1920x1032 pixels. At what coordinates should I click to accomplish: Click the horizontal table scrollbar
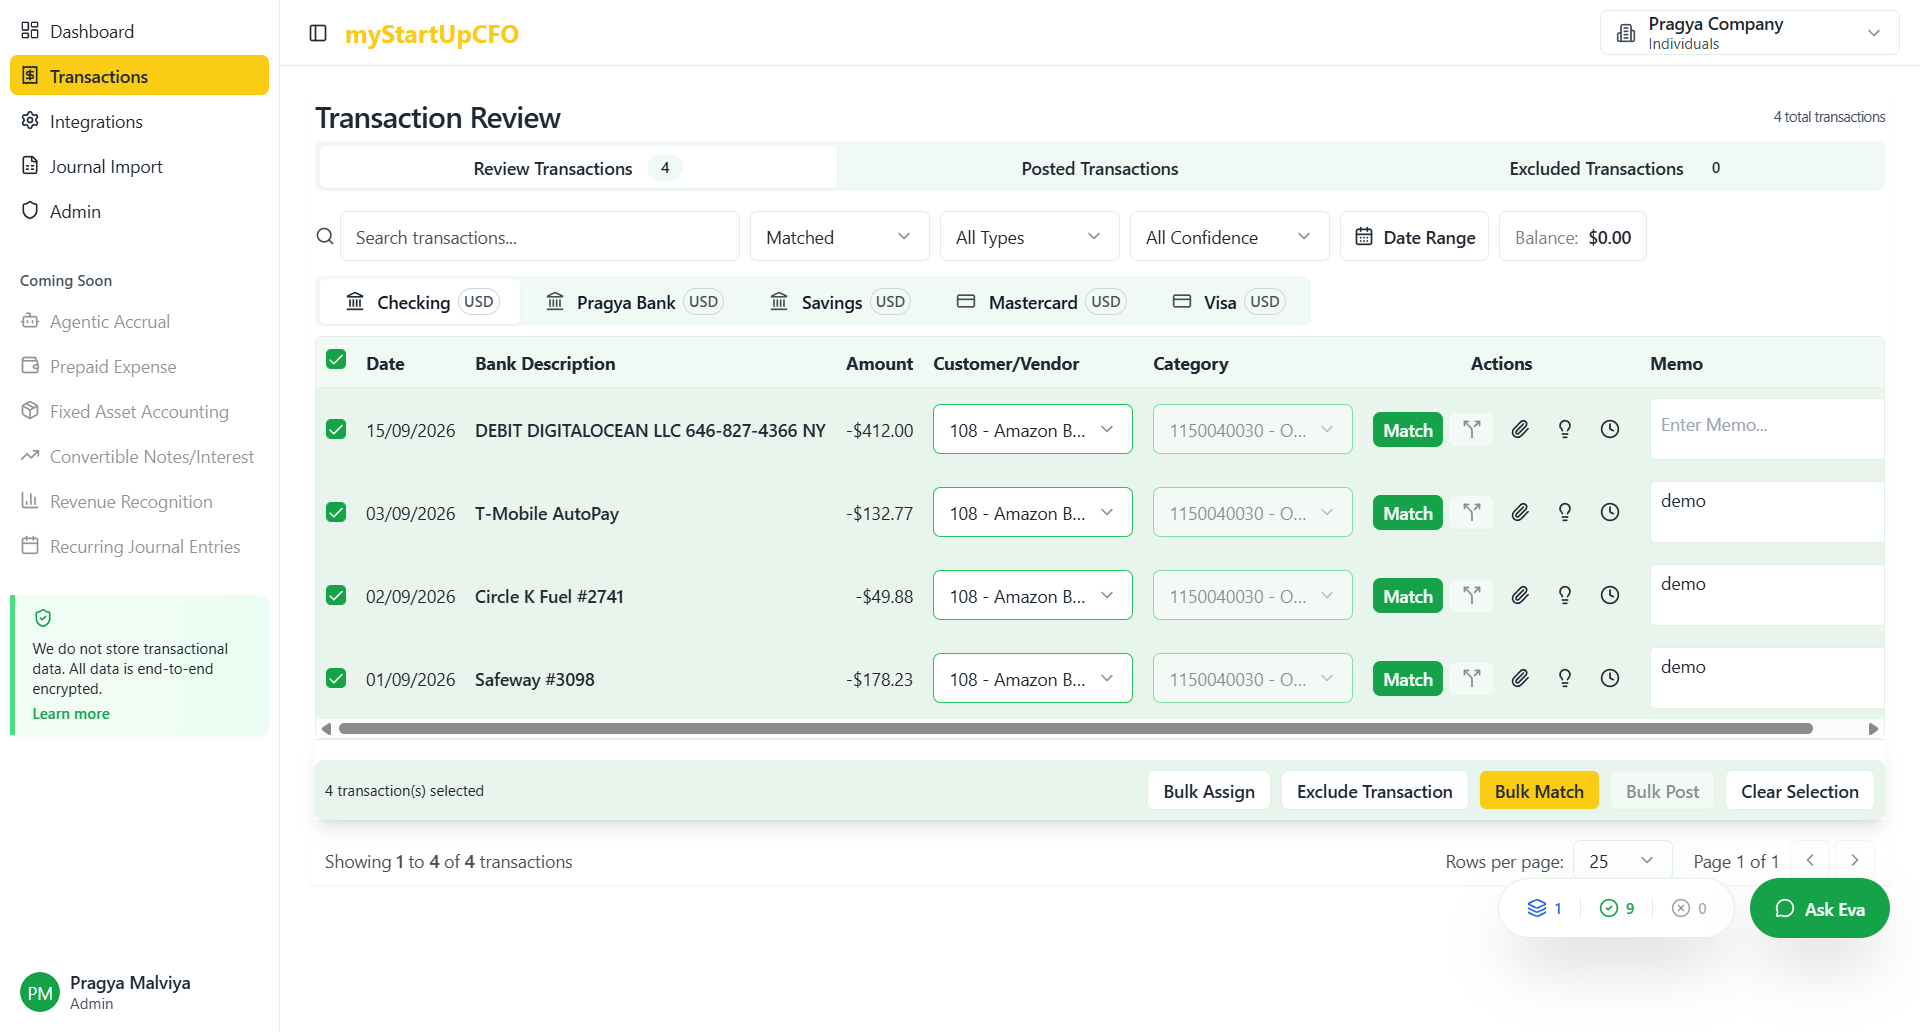(x=1075, y=729)
